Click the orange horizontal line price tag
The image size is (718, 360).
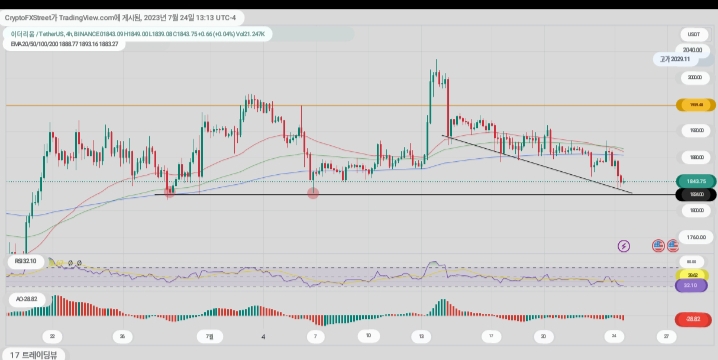point(696,105)
